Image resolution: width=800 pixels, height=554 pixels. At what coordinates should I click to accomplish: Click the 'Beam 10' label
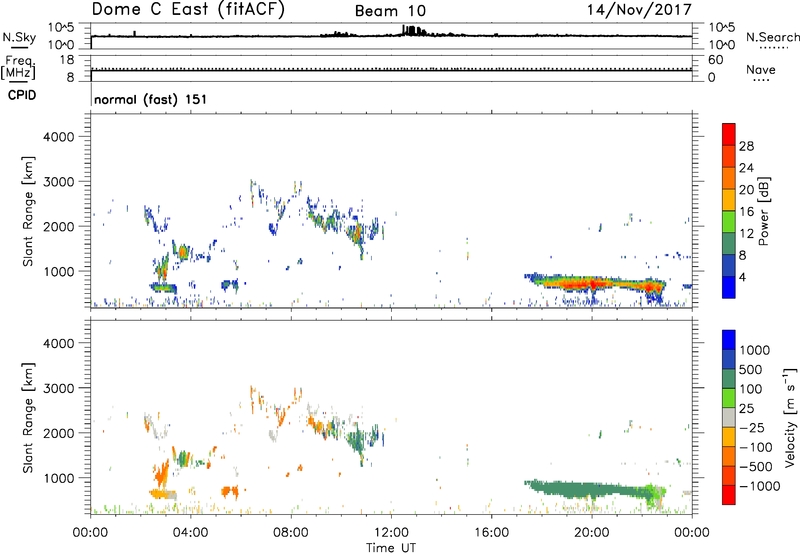tap(390, 11)
